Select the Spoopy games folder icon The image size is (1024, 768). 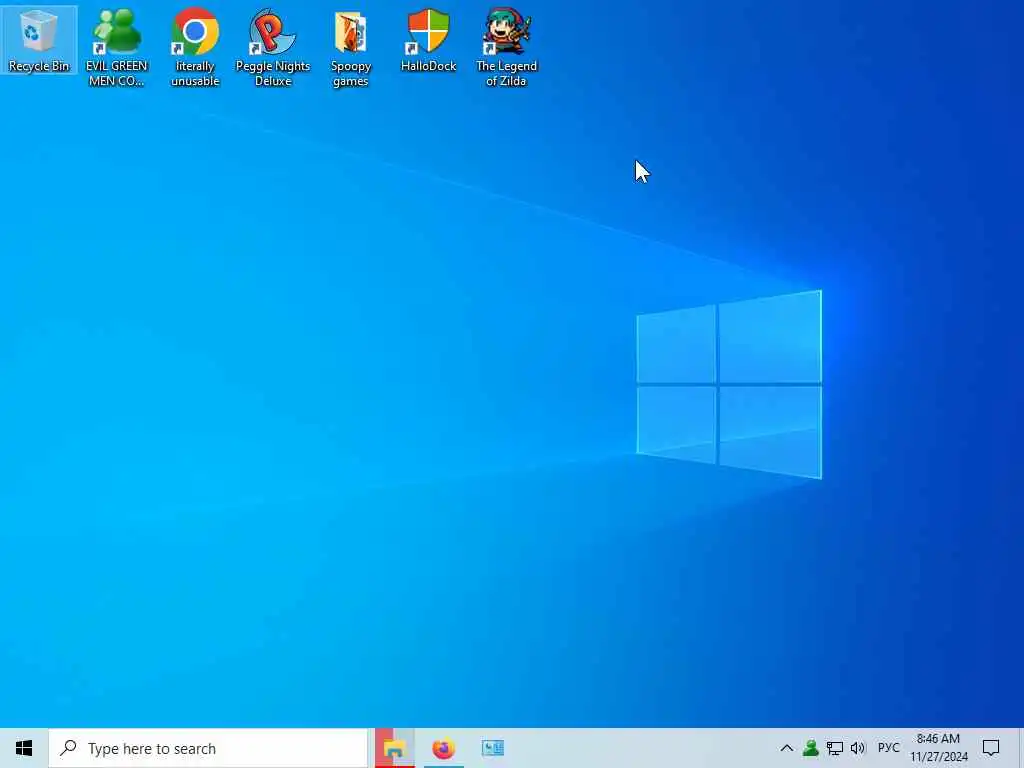(x=351, y=48)
